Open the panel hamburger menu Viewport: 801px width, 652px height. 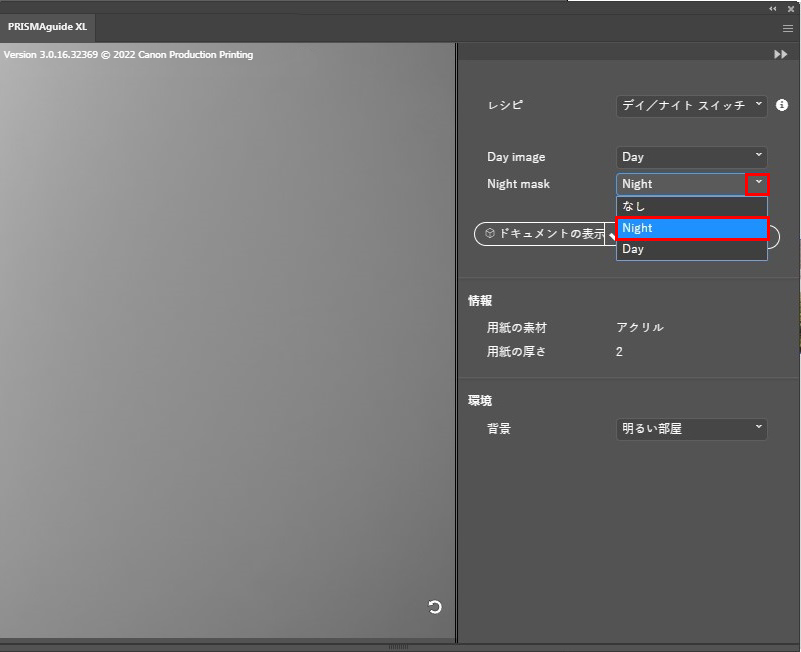point(787,29)
